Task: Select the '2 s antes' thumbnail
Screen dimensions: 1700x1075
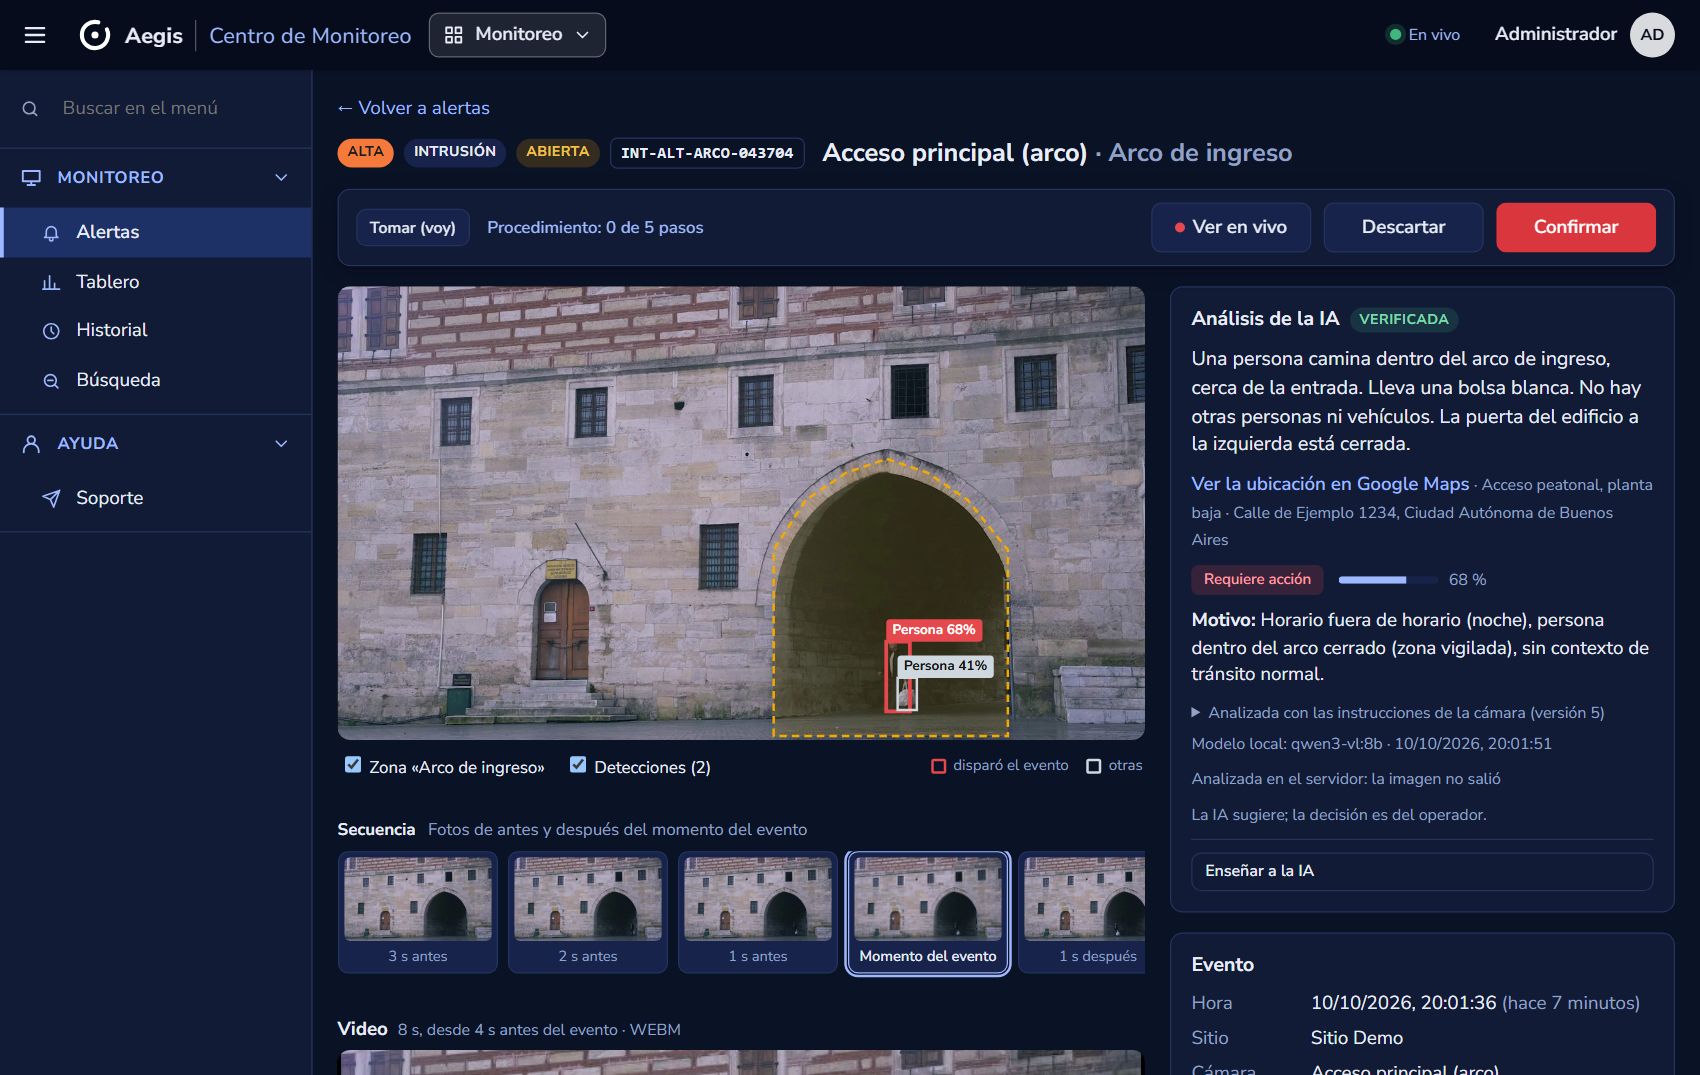Action: pos(588,912)
